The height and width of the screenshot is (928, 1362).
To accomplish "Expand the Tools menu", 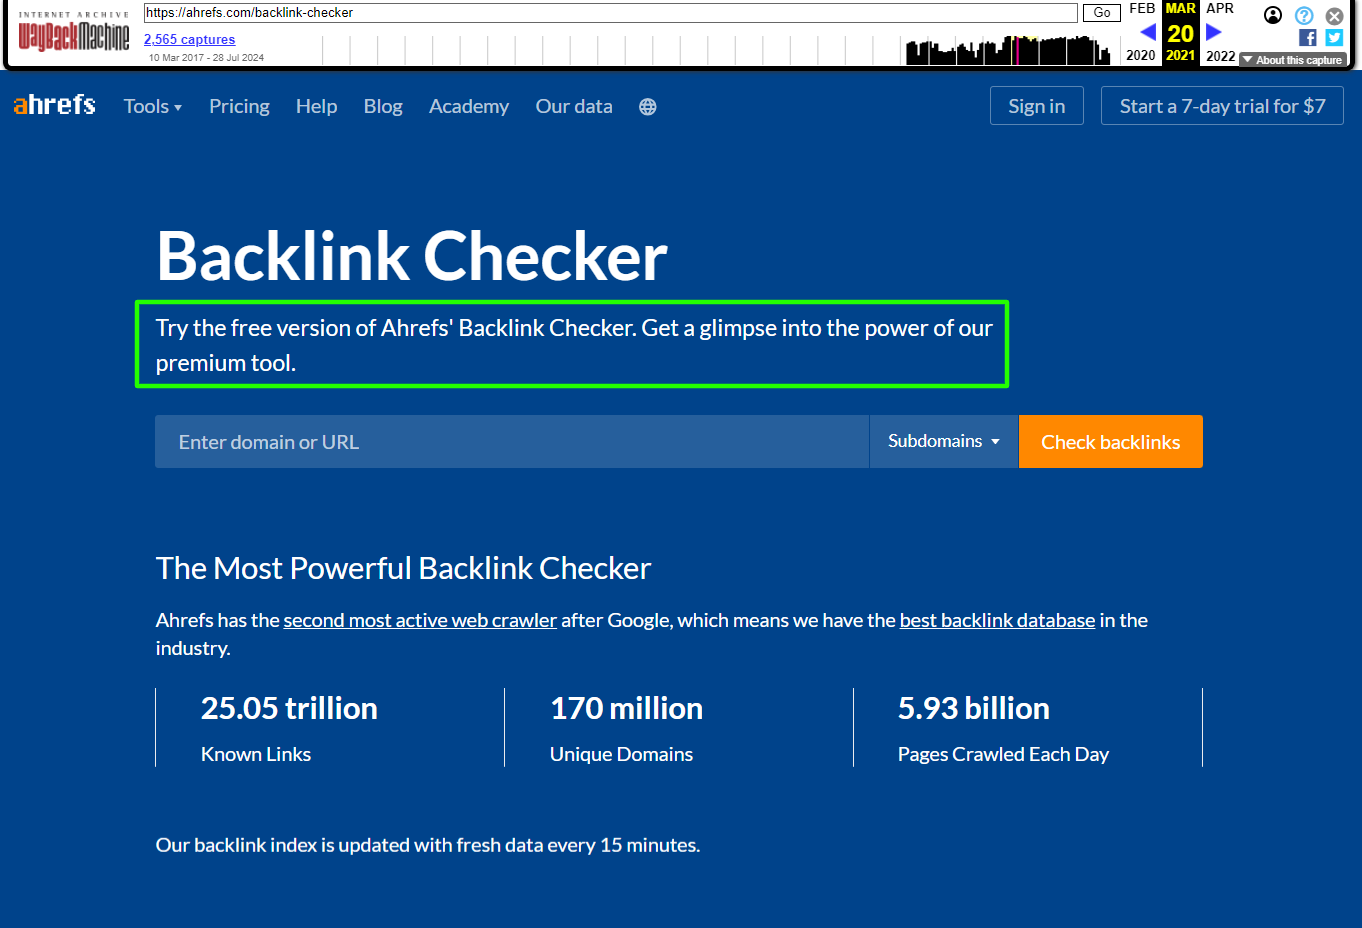I will [153, 106].
